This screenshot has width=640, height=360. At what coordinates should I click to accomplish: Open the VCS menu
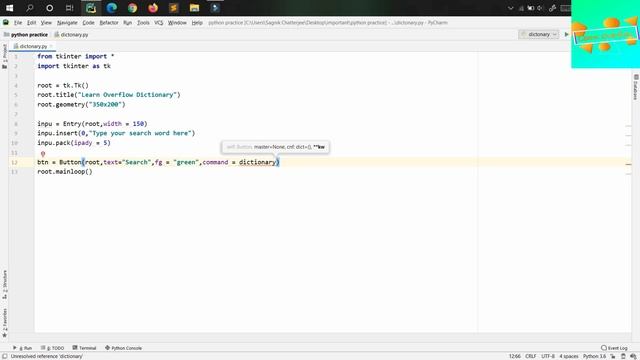(158, 23)
